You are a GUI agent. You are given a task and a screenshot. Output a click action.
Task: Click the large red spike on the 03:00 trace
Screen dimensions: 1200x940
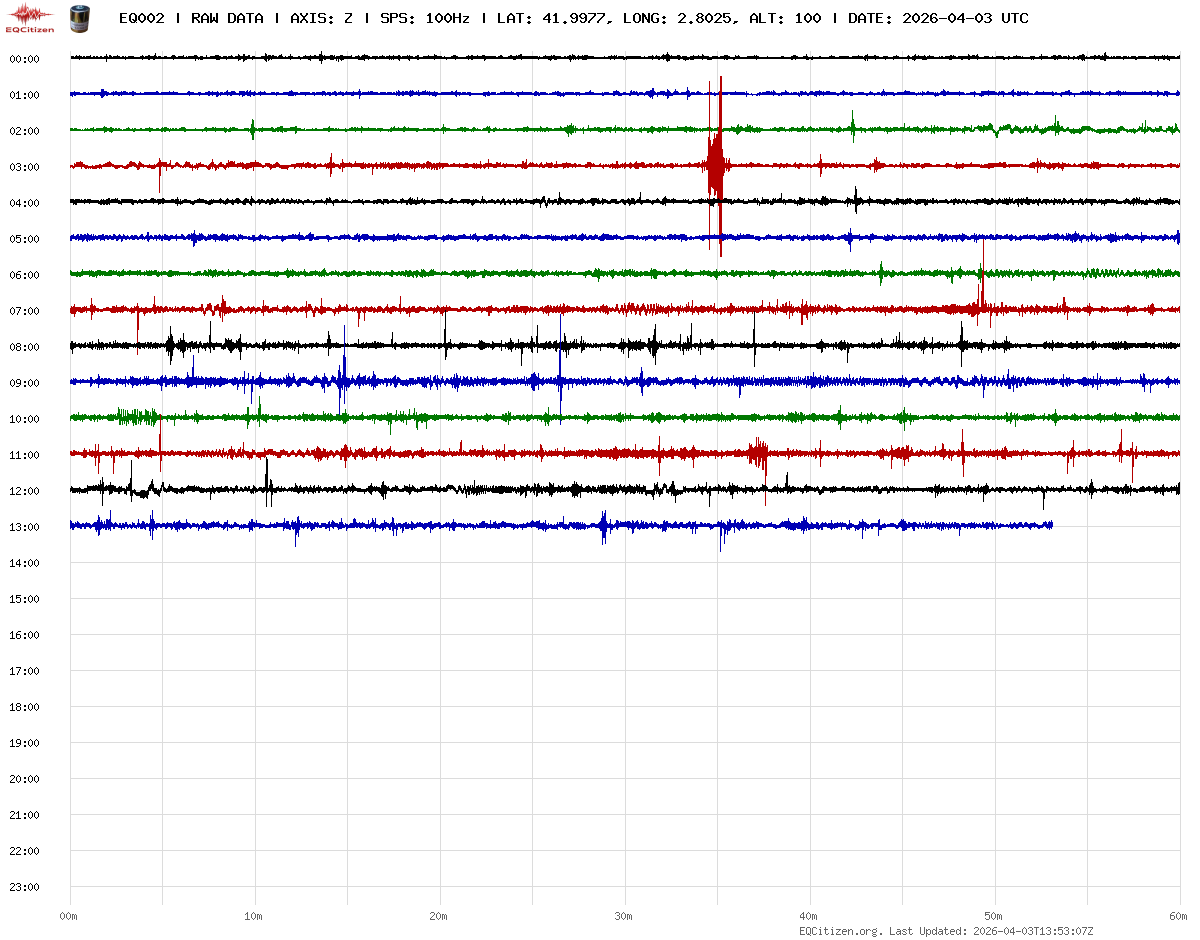pos(716,165)
